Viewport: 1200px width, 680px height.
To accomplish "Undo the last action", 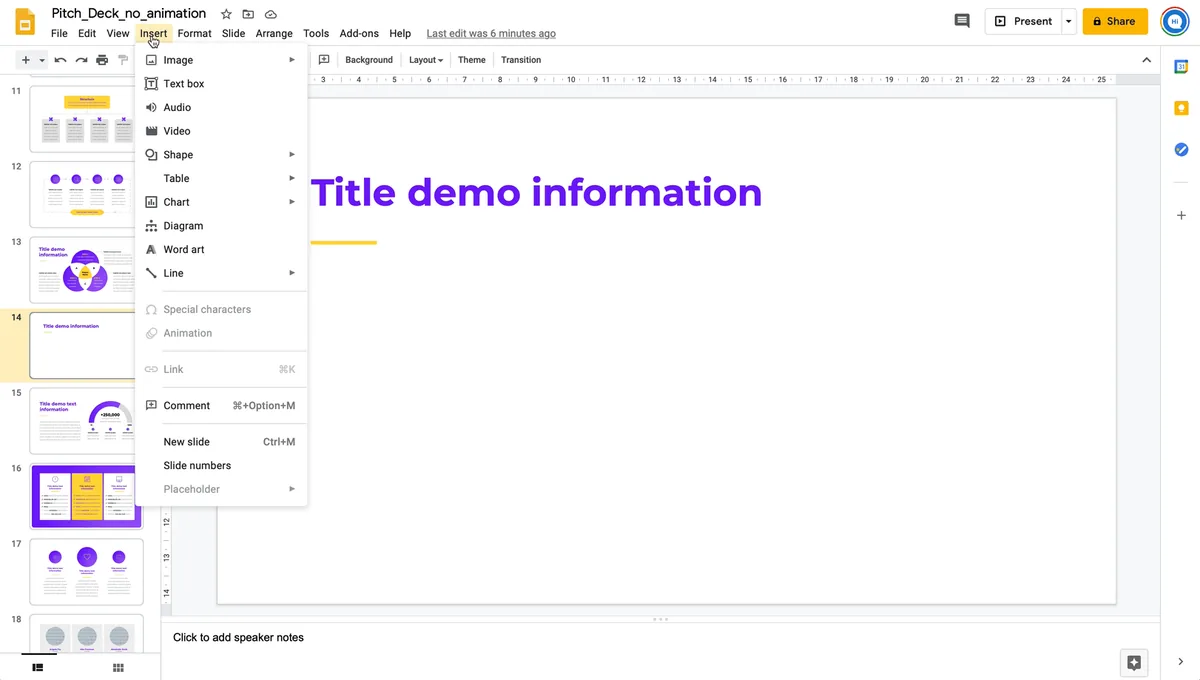I will 60,60.
